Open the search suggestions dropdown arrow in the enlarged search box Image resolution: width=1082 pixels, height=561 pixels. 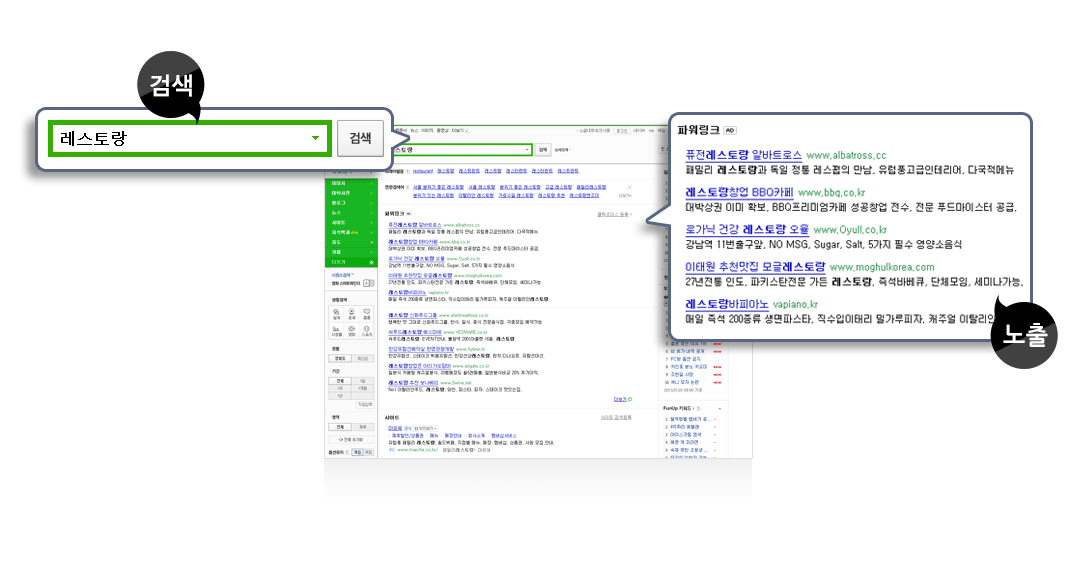pyautogui.click(x=315, y=138)
